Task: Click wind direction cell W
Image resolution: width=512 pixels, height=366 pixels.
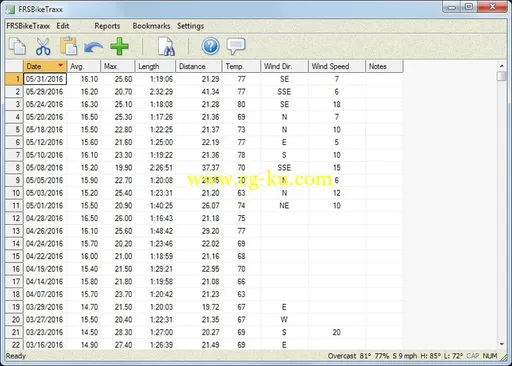Action: (284, 320)
